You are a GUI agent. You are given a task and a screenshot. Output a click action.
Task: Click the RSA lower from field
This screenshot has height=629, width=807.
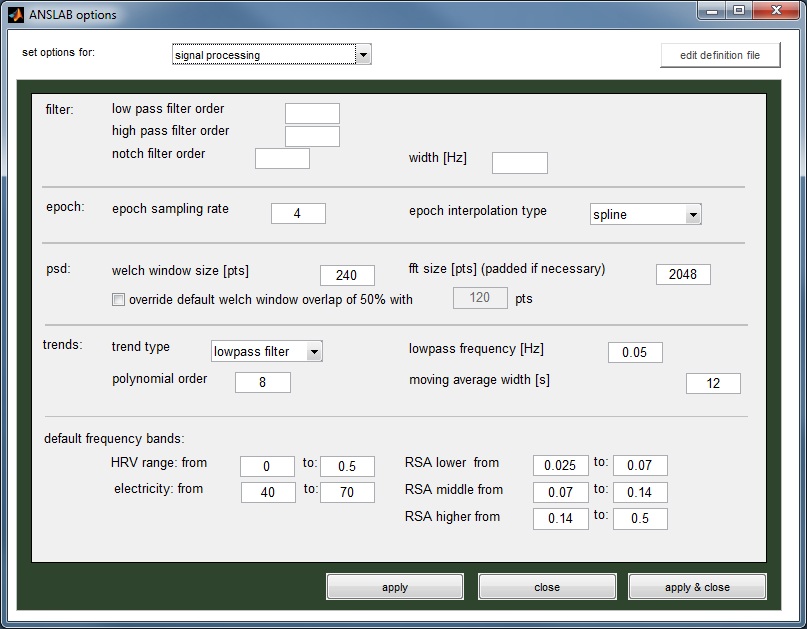point(560,465)
